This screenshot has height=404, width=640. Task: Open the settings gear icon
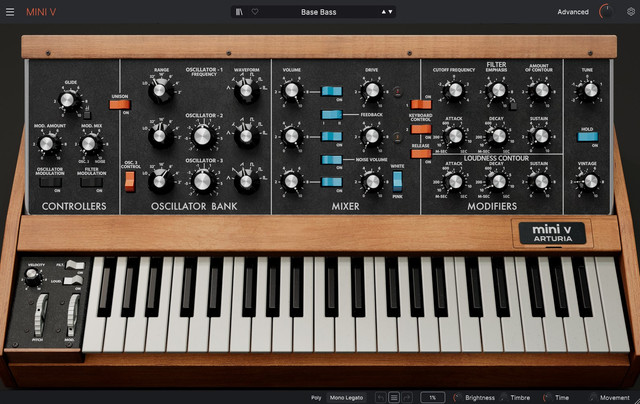631,12
